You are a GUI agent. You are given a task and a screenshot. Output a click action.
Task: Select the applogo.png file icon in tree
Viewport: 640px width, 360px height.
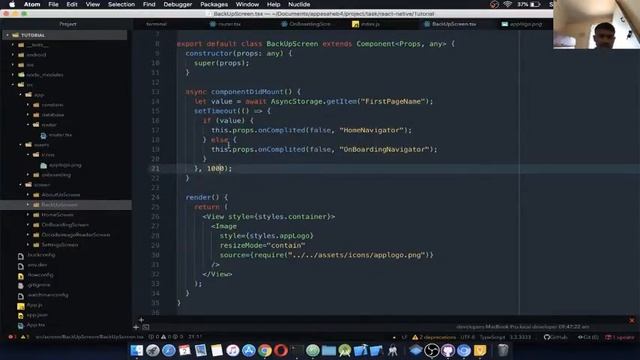point(43,165)
